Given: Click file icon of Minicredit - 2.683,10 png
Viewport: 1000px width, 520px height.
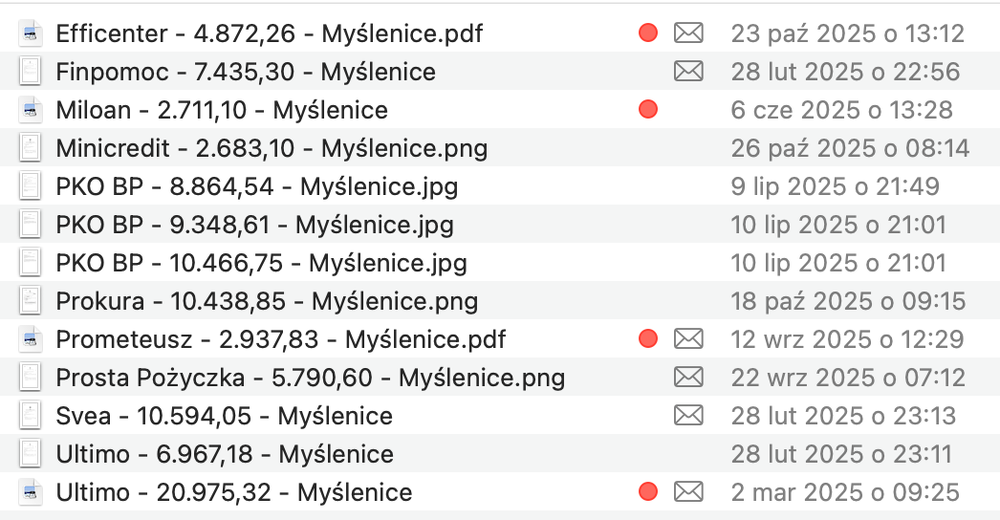Looking at the screenshot, I should pyautogui.click(x=30, y=148).
